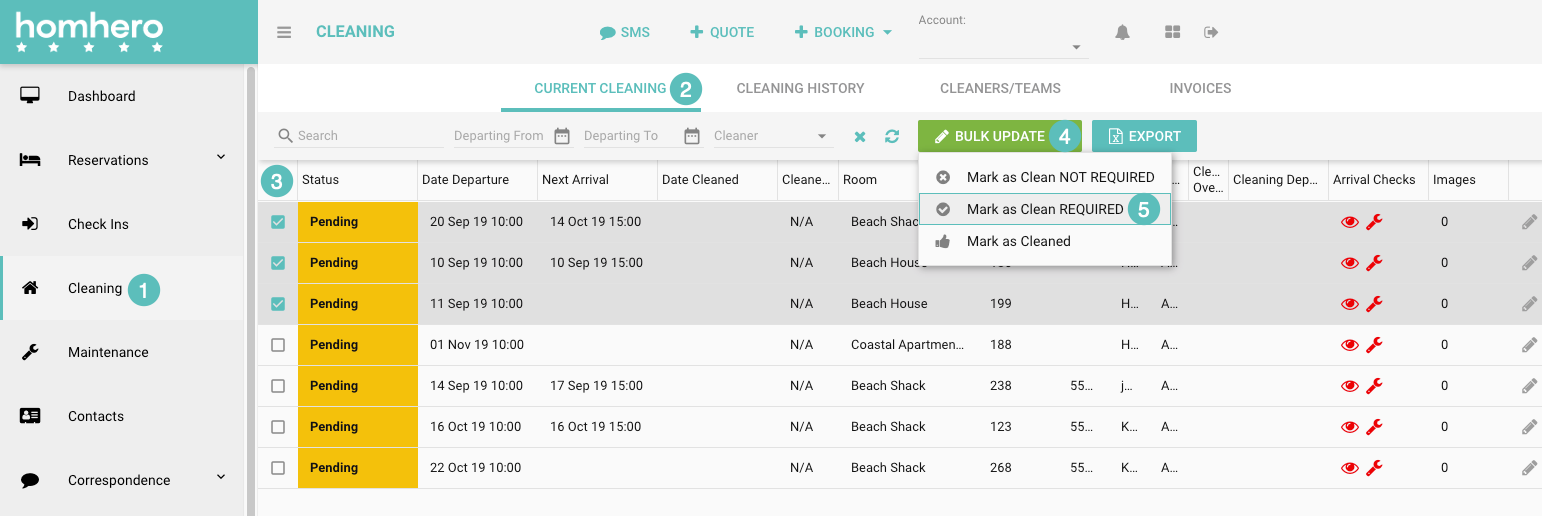
Task: Clear filters with the X icon
Action: 860,136
